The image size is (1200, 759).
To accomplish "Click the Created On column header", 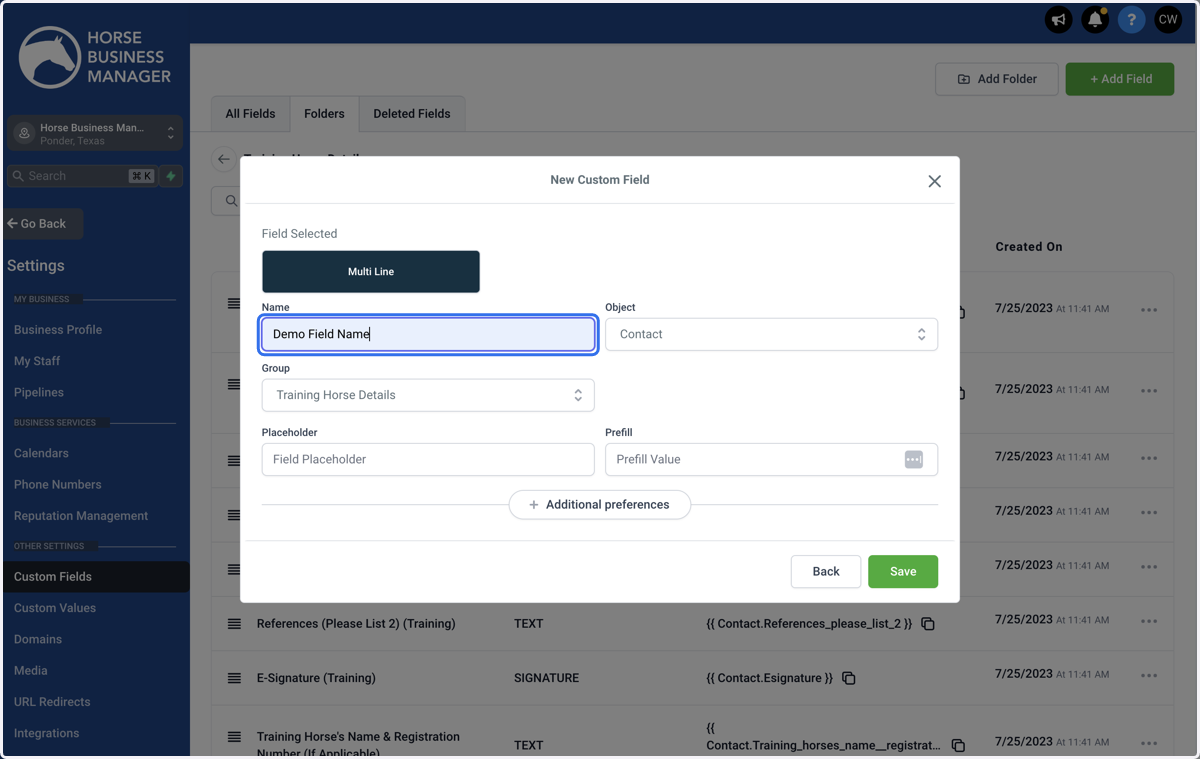I will click(x=1029, y=247).
